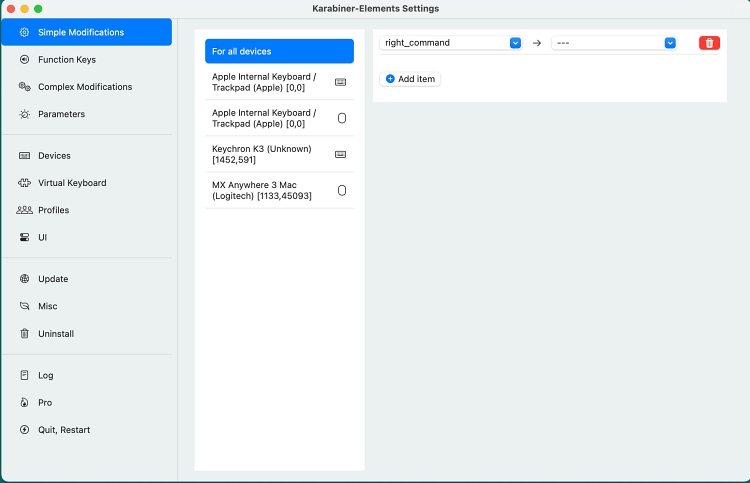Select For all devices entry

279,51
